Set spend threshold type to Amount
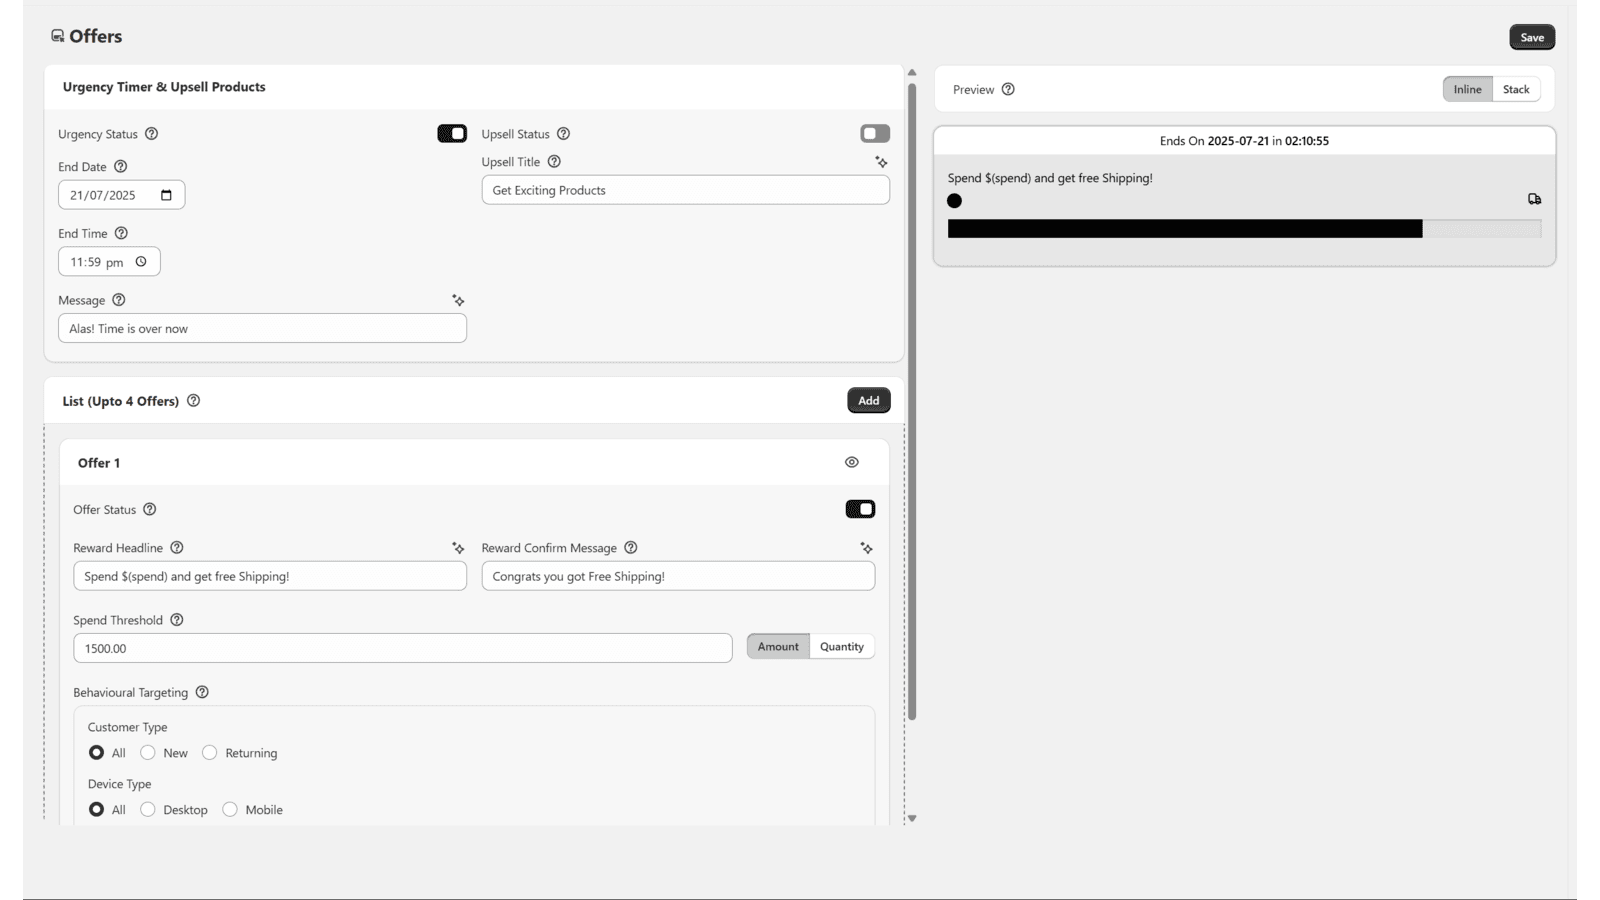 (778, 647)
